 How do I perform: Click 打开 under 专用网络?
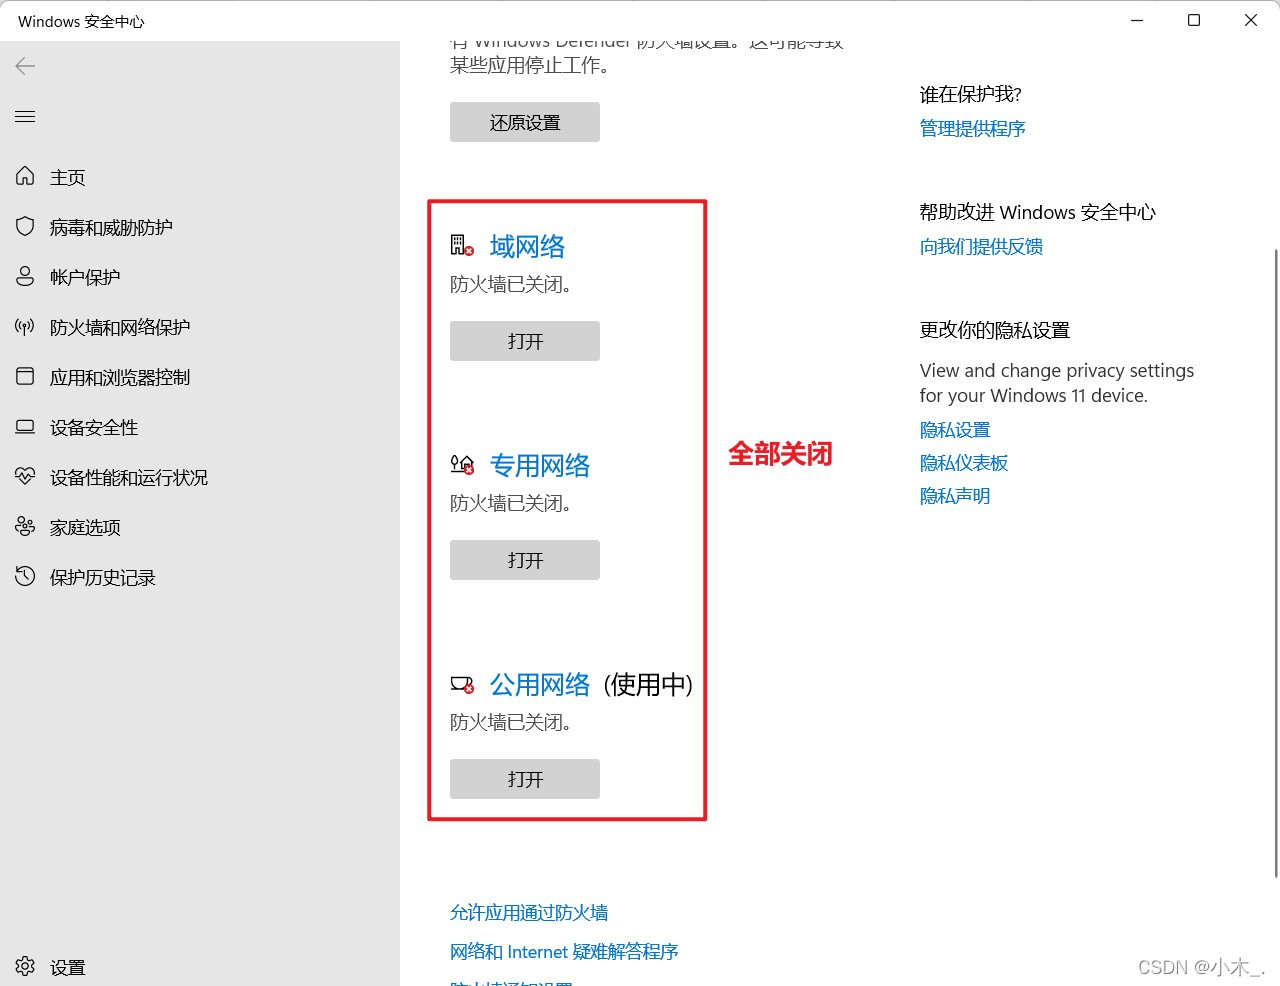pos(525,560)
